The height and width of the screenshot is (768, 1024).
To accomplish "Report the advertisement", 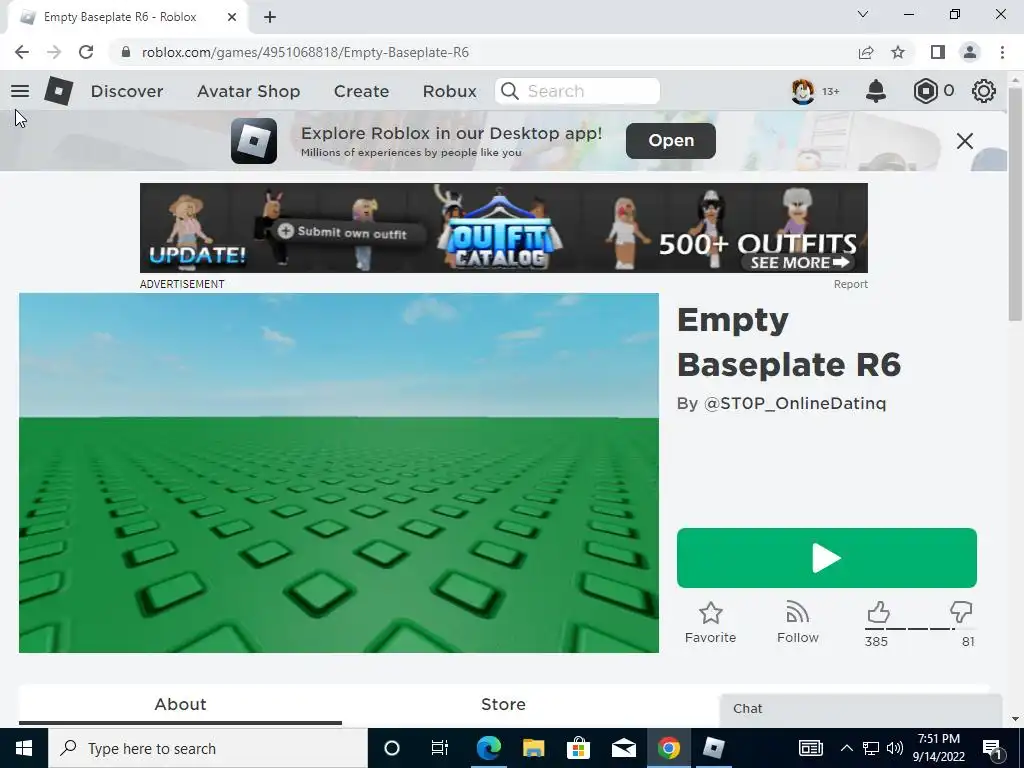I will coord(850,284).
